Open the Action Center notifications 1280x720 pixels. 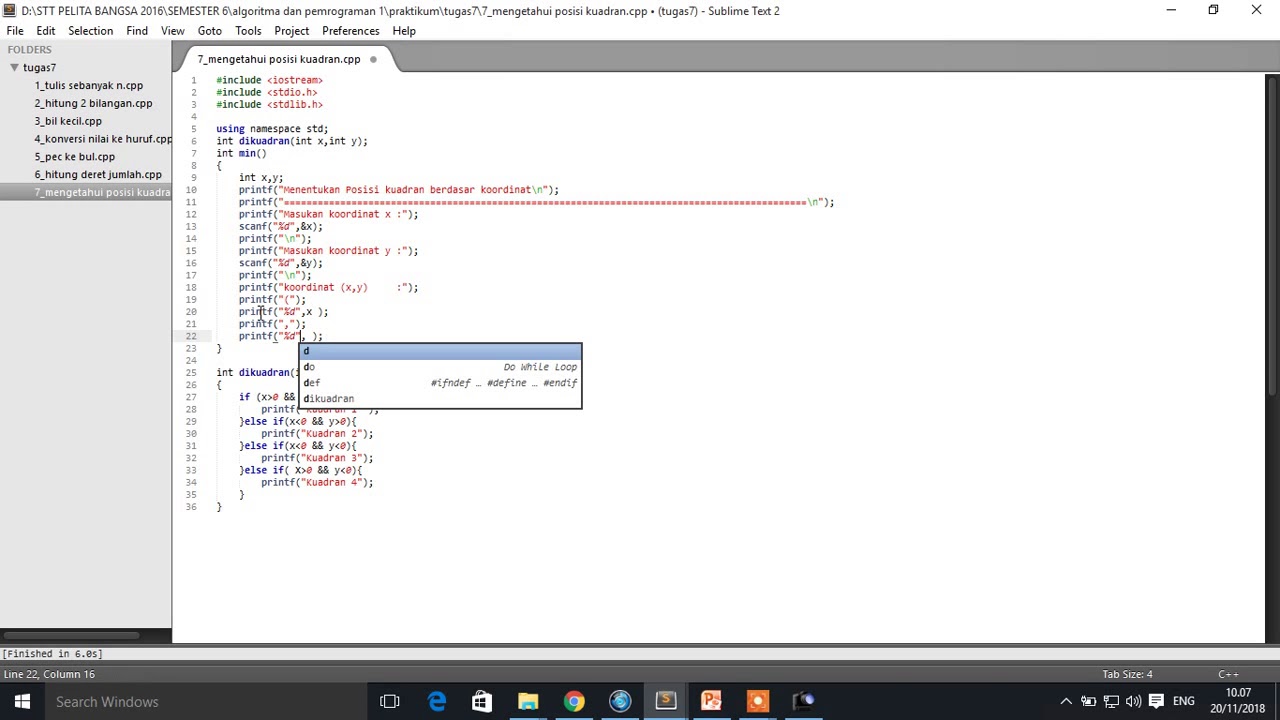point(1156,702)
